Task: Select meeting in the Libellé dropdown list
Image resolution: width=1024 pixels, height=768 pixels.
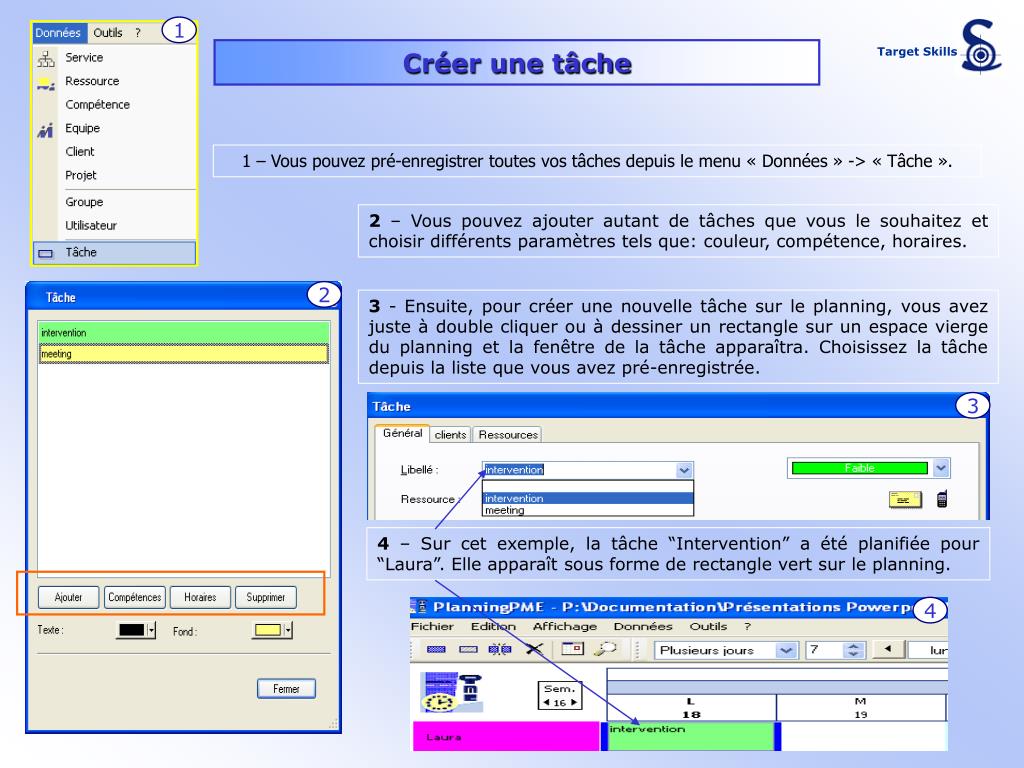Action: 588,510
